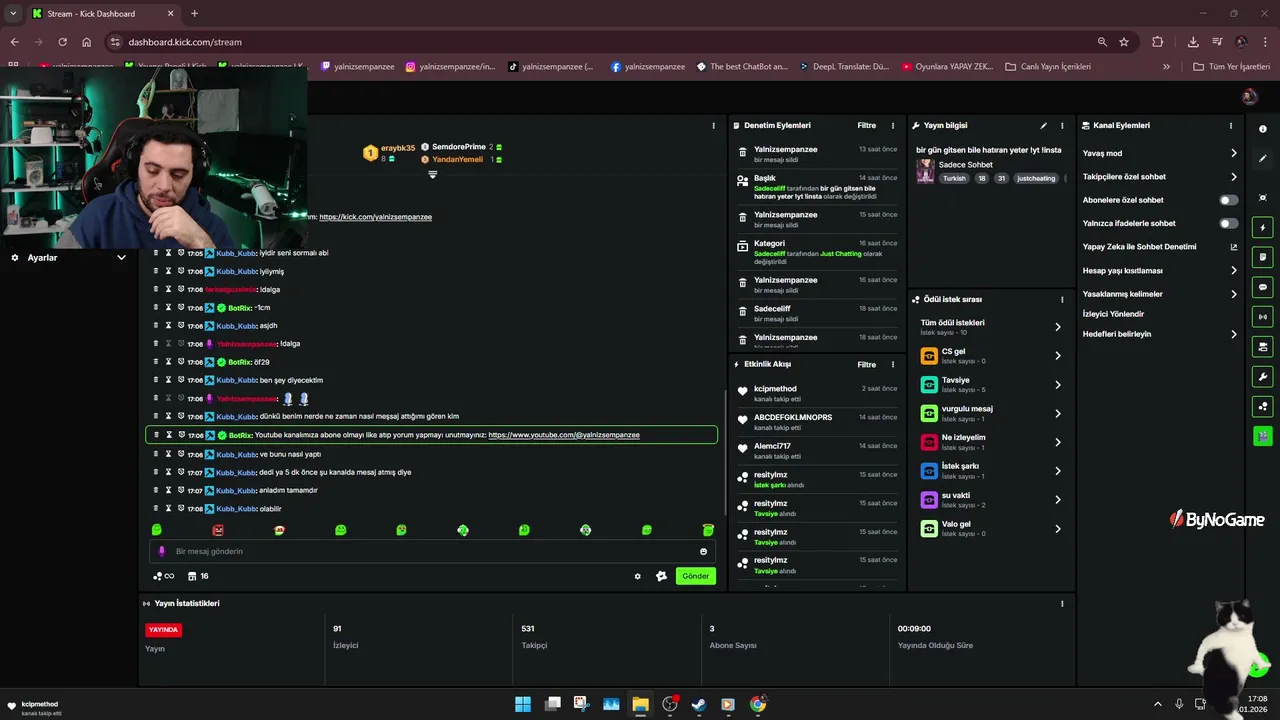Toggle the lightning bolt sidebar widget
This screenshot has width=1280, height=720.
pyautogui.click(x=1262, y=228)
